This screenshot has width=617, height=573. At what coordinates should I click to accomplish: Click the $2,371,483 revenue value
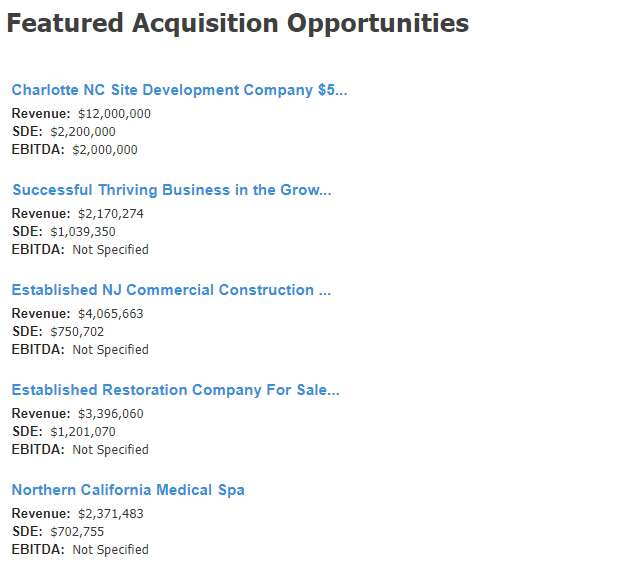tap(111, 514)
